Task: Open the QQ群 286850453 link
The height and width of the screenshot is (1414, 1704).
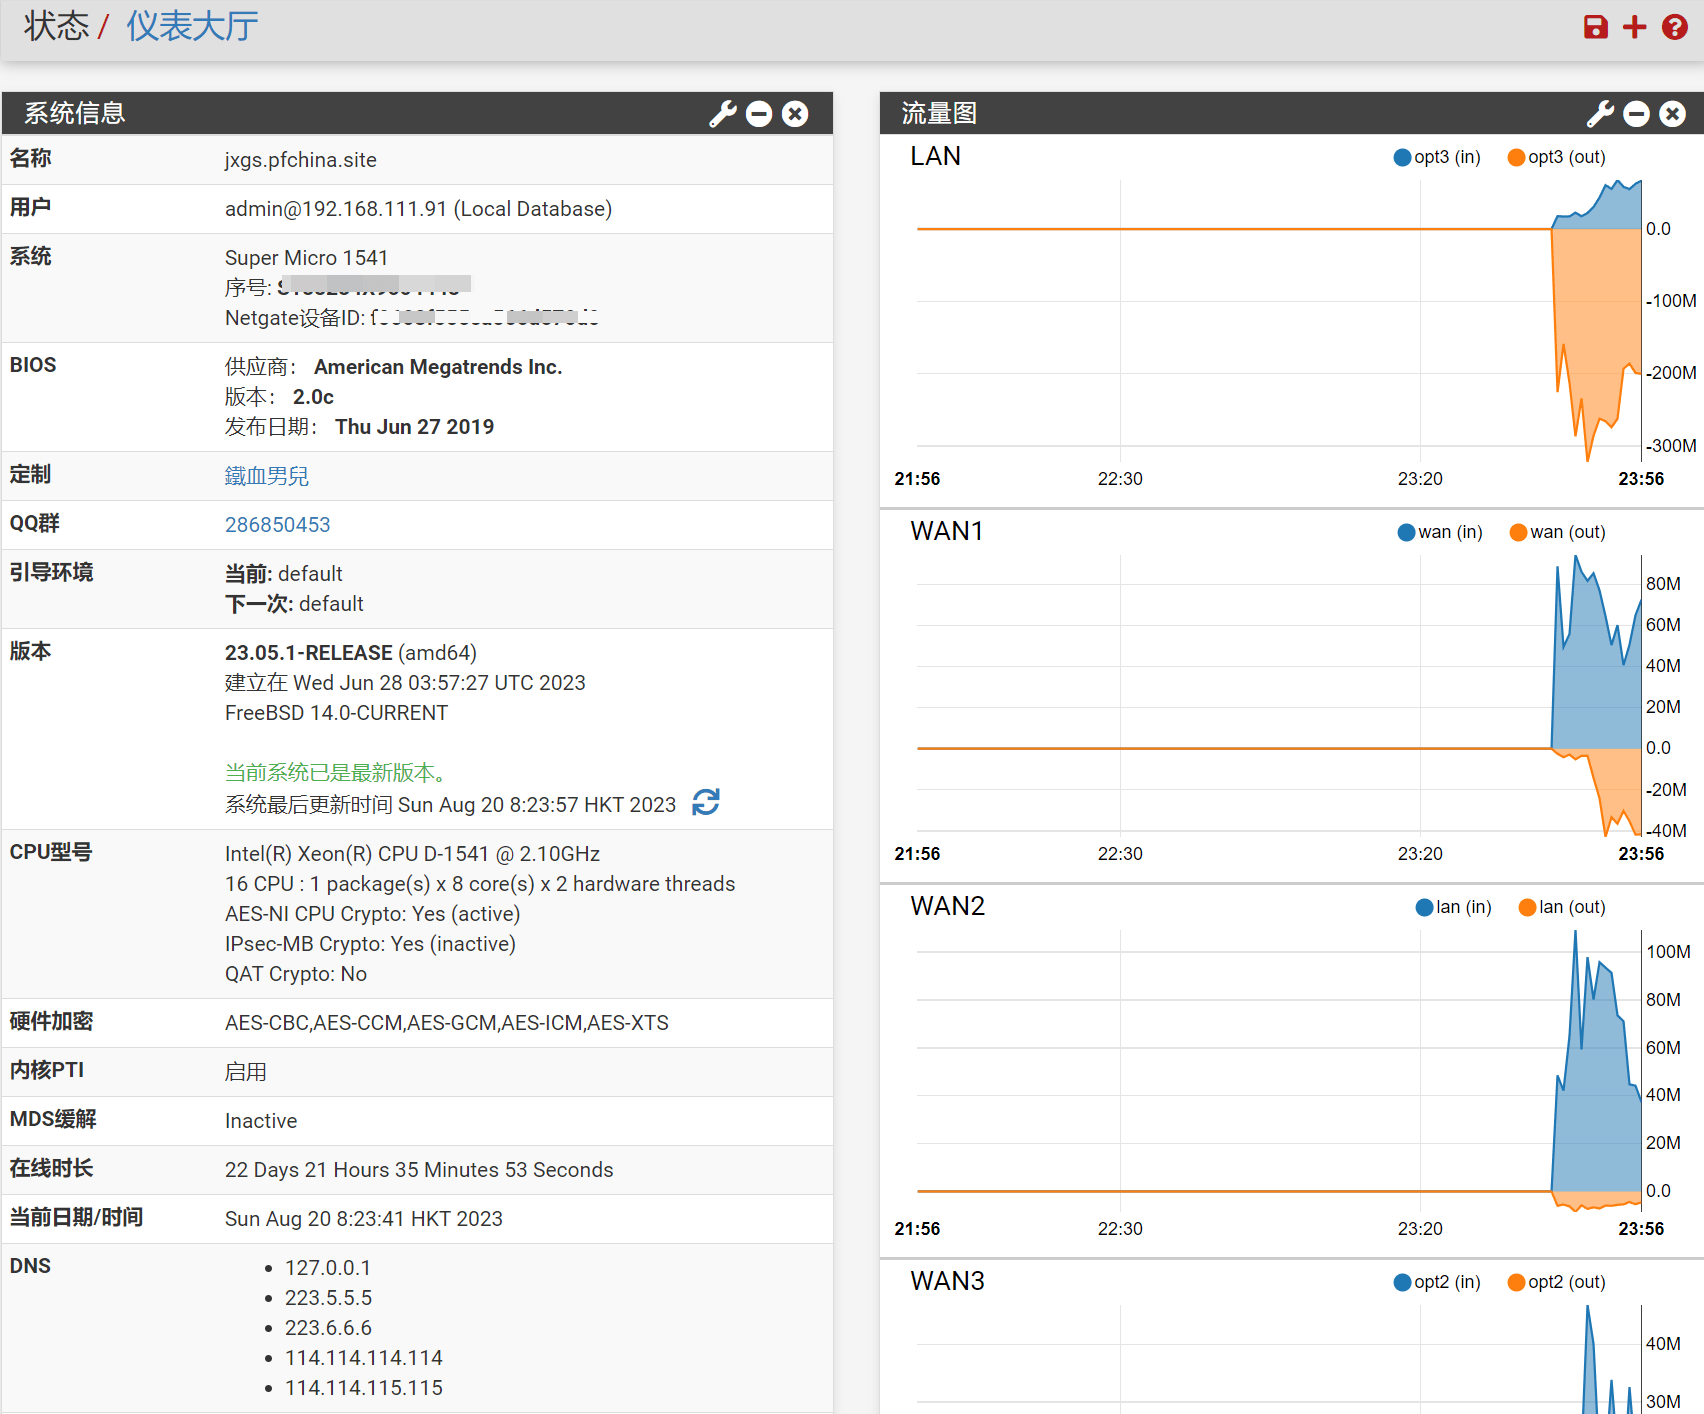Action: click(277, 525)
